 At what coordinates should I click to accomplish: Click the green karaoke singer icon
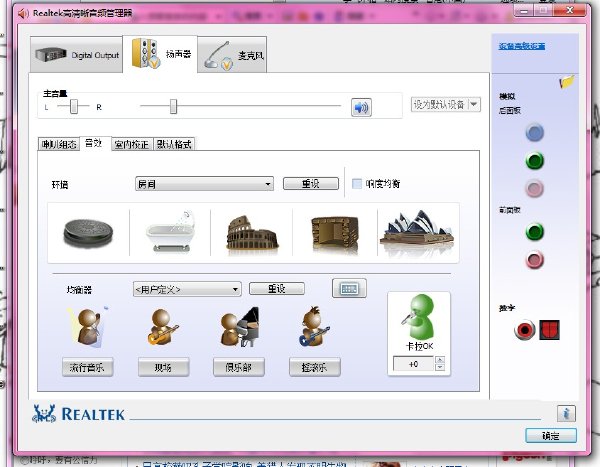(419, 316)
